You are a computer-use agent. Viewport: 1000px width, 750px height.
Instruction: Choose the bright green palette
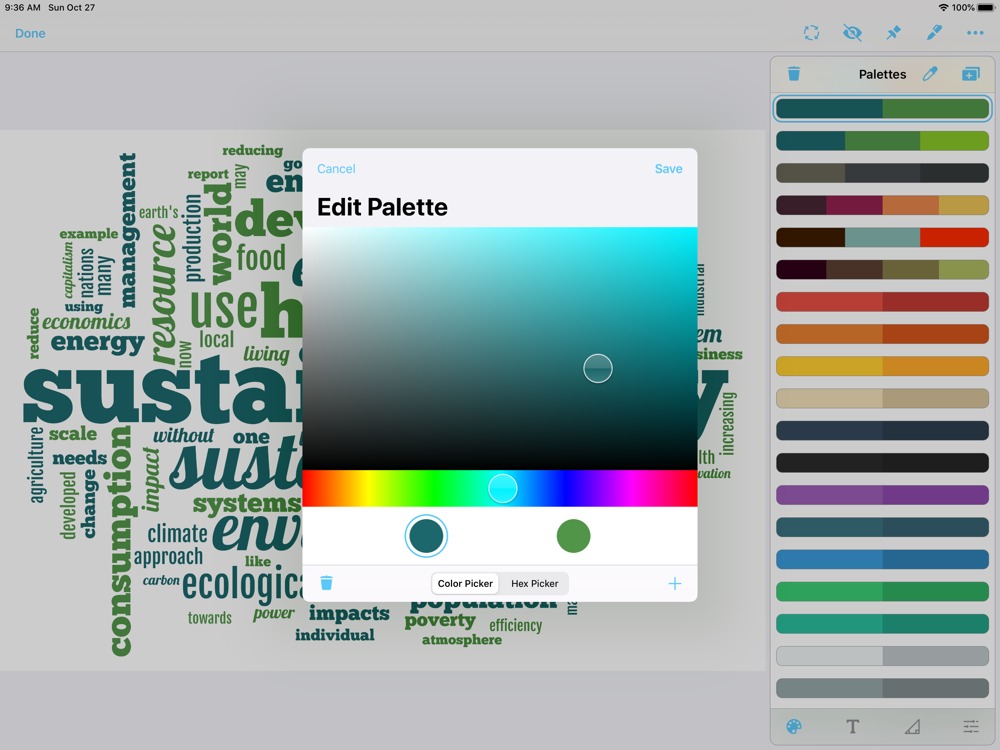tap(883, 591)
